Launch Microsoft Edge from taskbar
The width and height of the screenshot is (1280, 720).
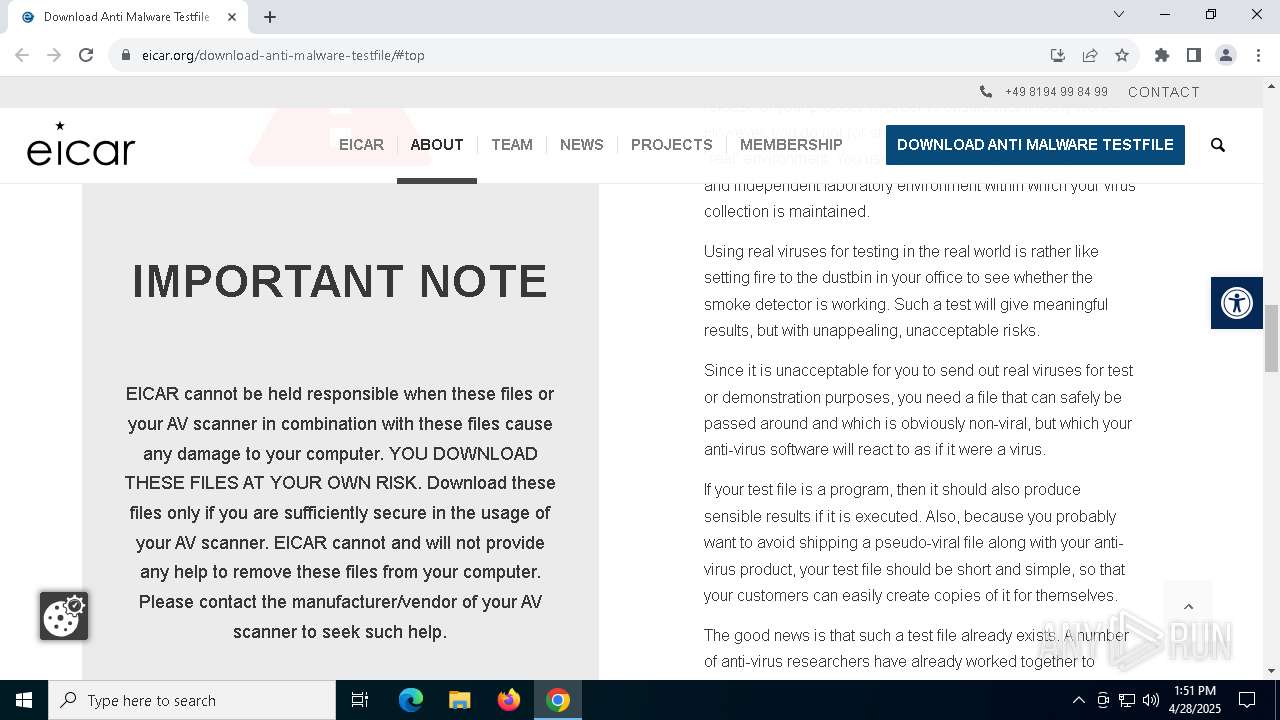pyautogui.click(x=411, y=700)
